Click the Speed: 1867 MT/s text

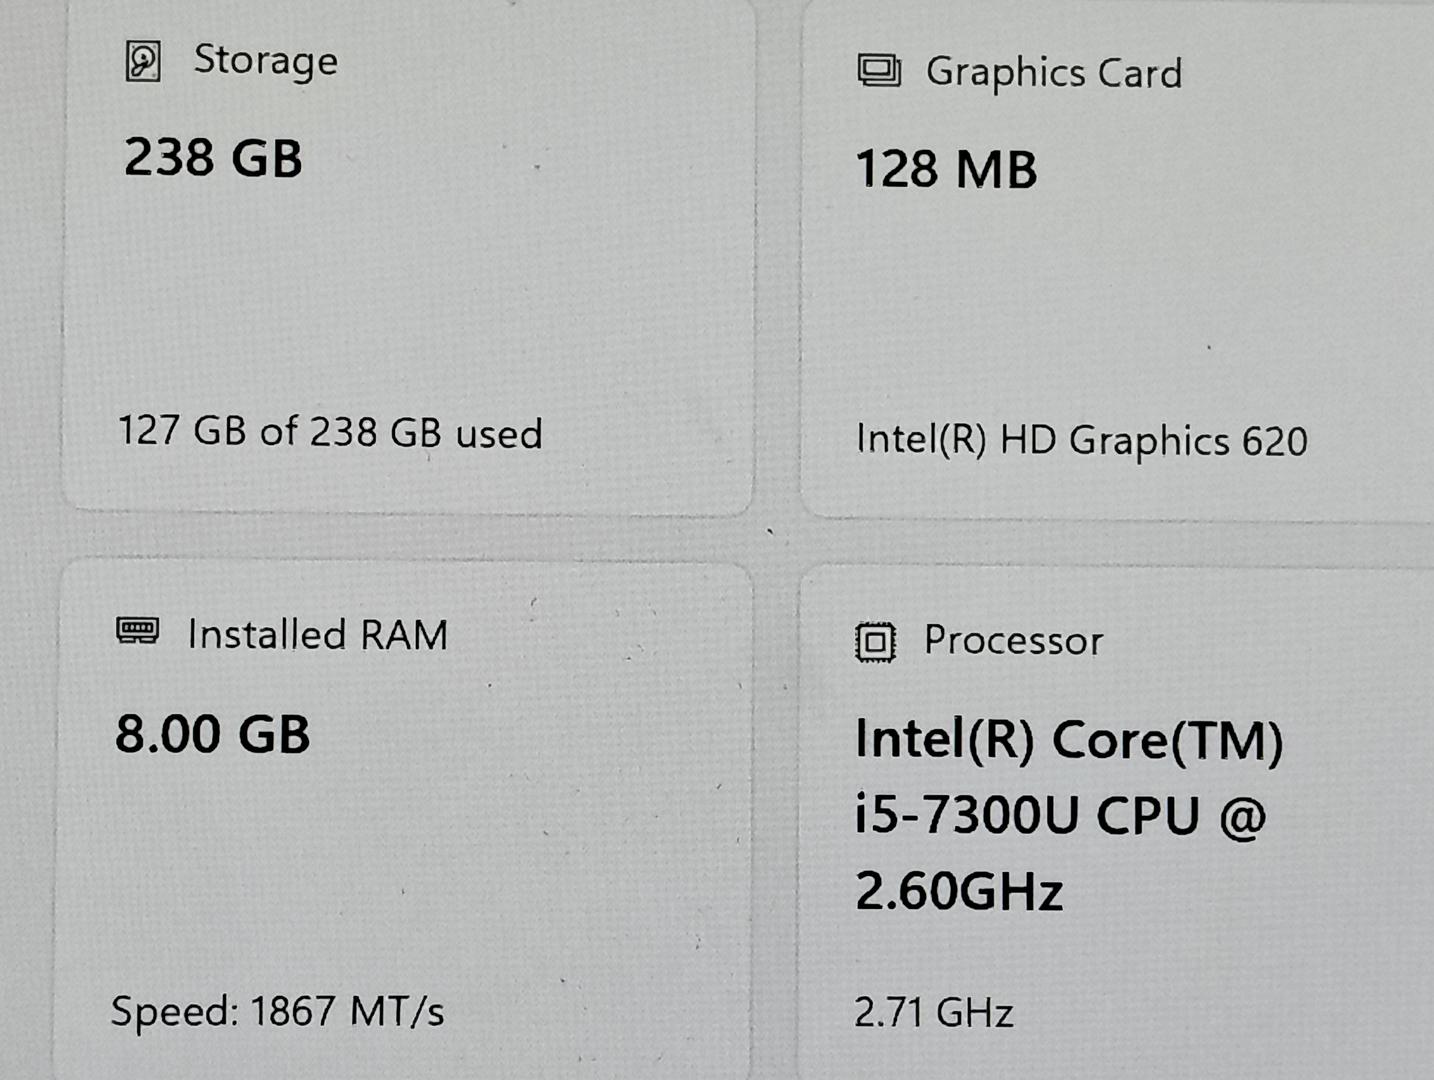[x=277, y=1011]
